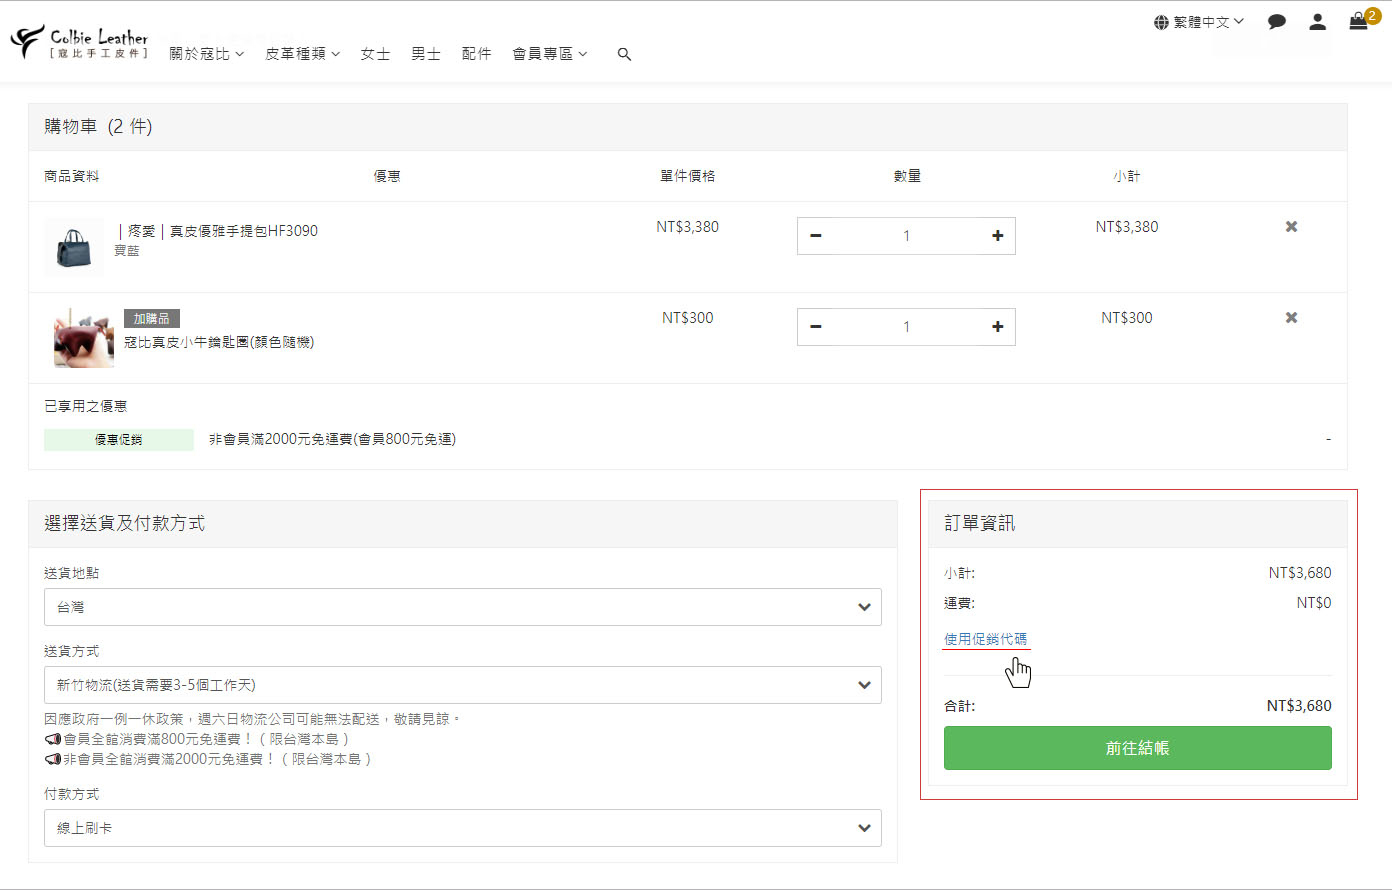
Task: Click the user account icon
Action: coord(1317,22)
